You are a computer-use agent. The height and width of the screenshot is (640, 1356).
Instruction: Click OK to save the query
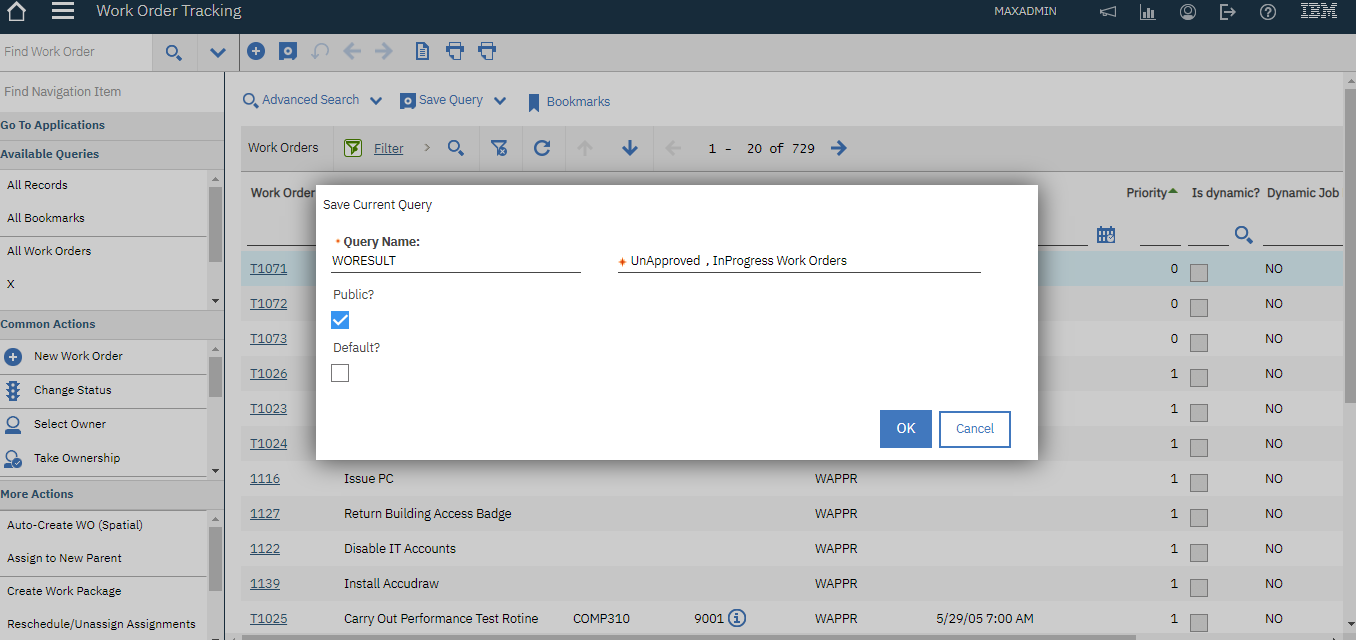[905, 428]
